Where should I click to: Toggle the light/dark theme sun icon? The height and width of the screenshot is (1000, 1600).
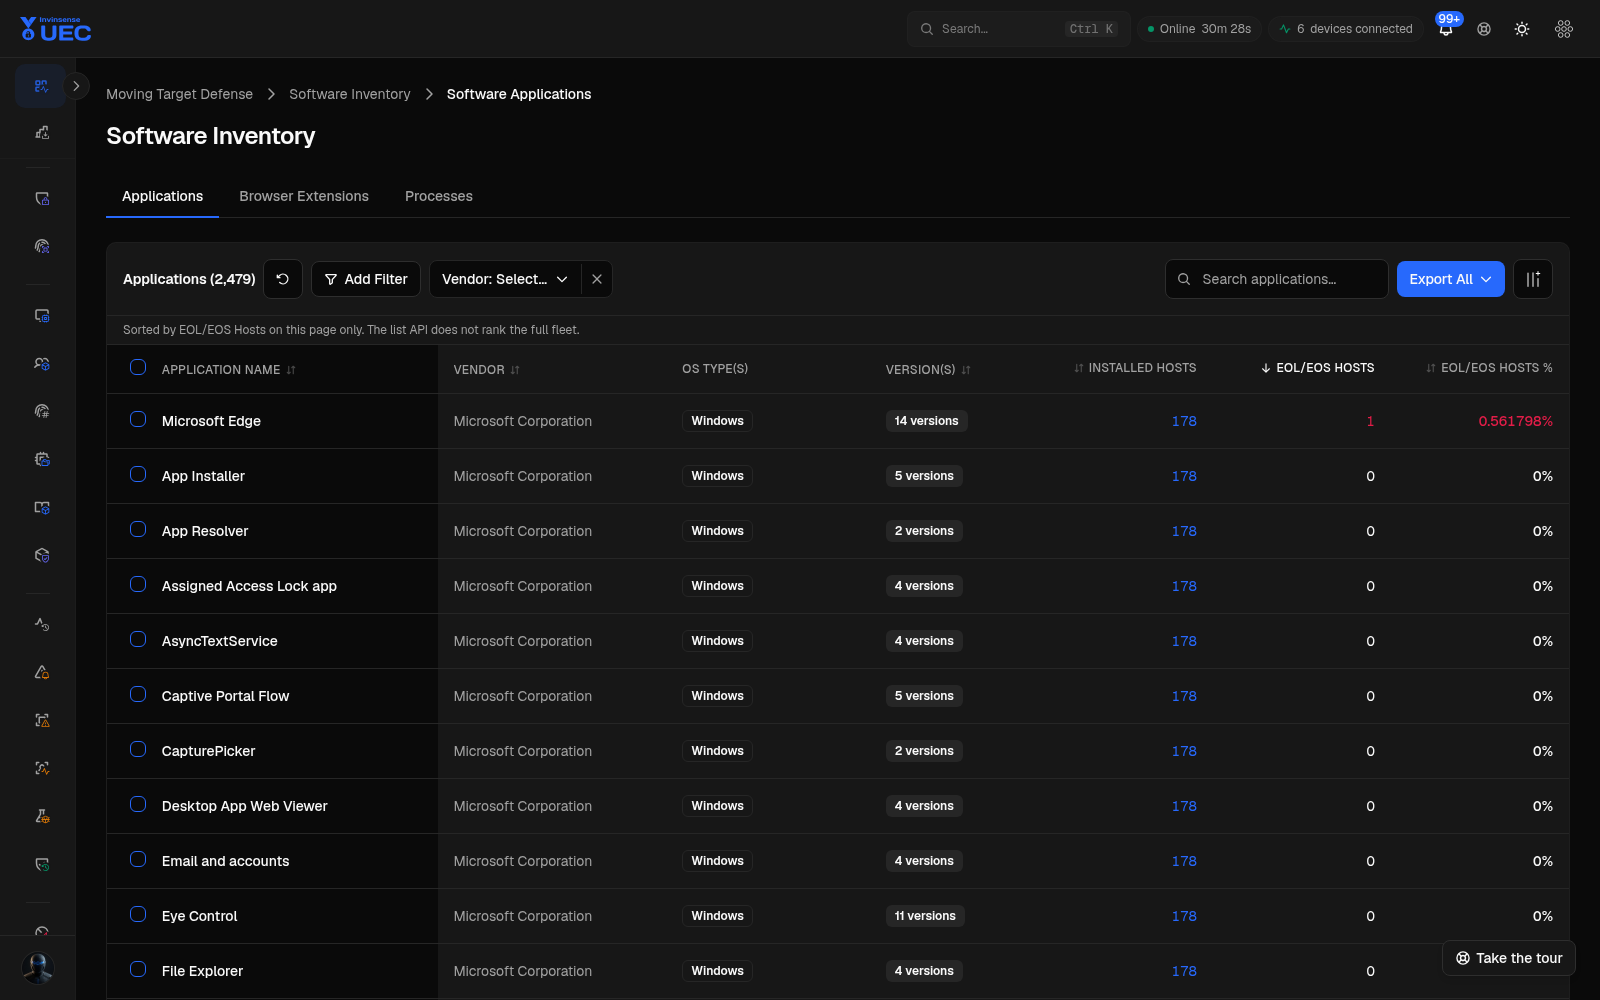point(1522,29)
